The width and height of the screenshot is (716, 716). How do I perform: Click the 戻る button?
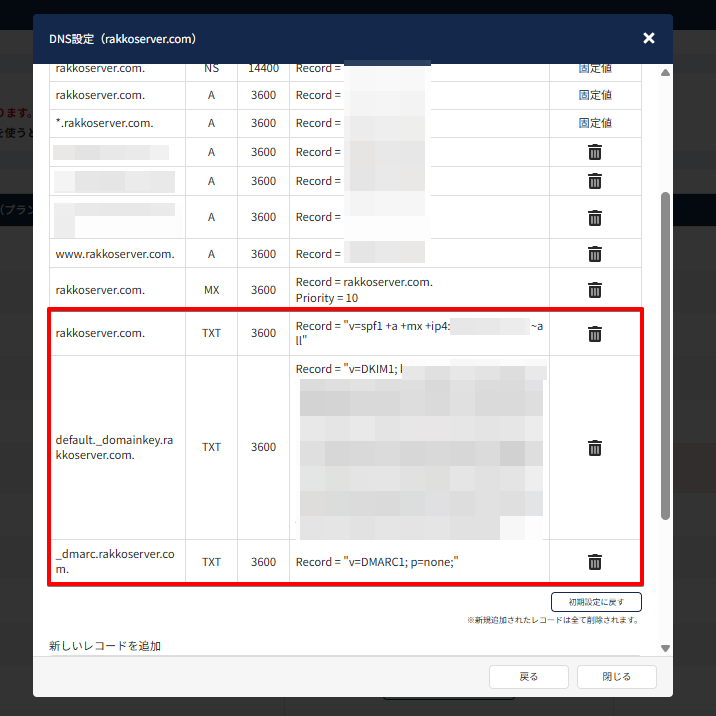coord(528,677)
